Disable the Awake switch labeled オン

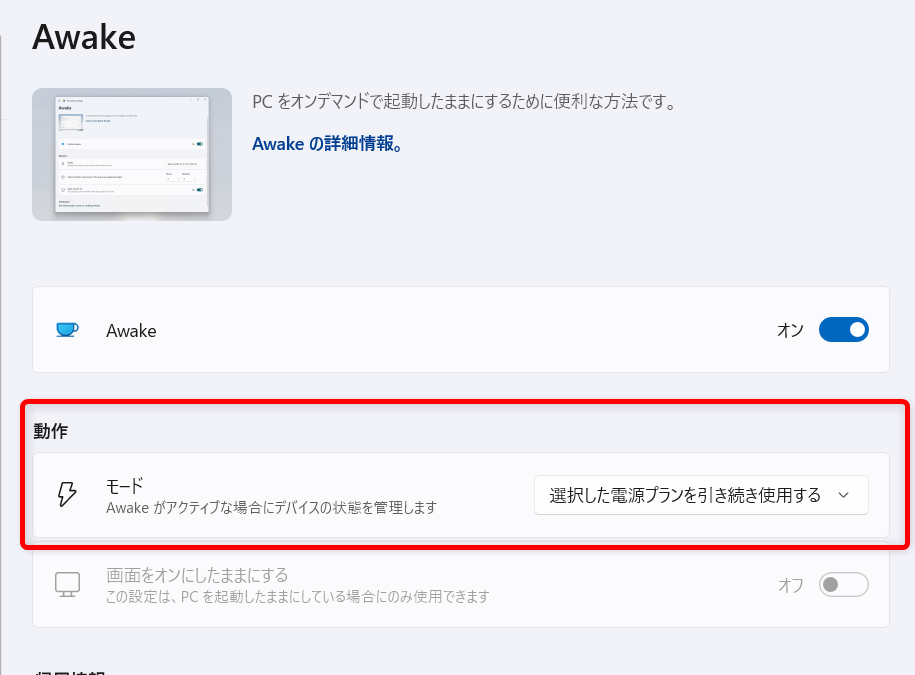point(843,330)
